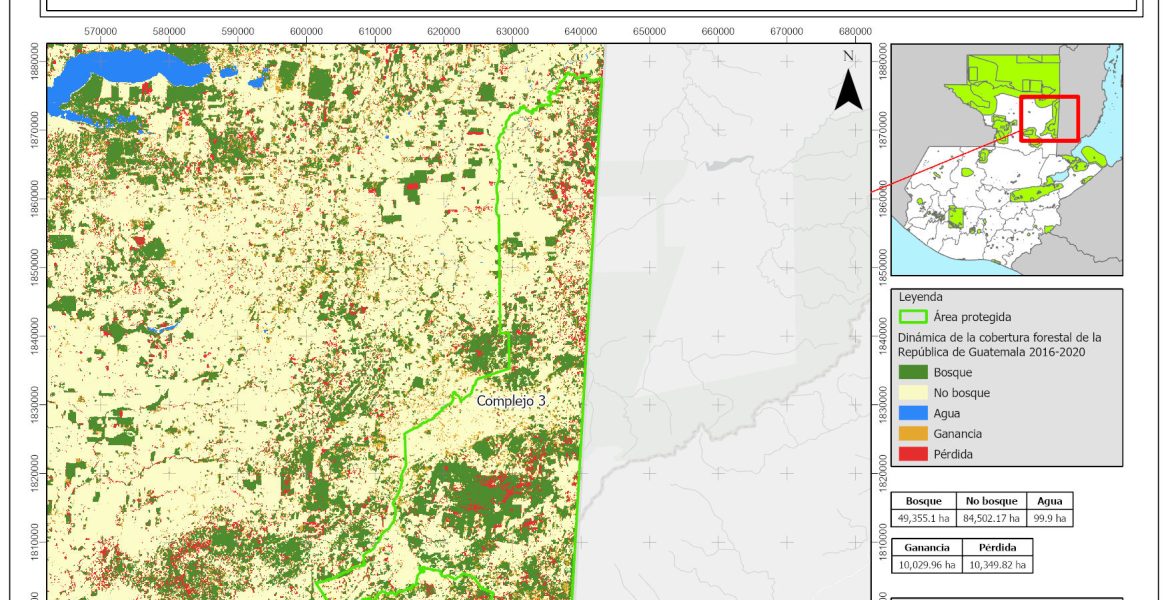Screen dimensions: 1170x600
Task: Select the No bosque table header
Action: 991,501
